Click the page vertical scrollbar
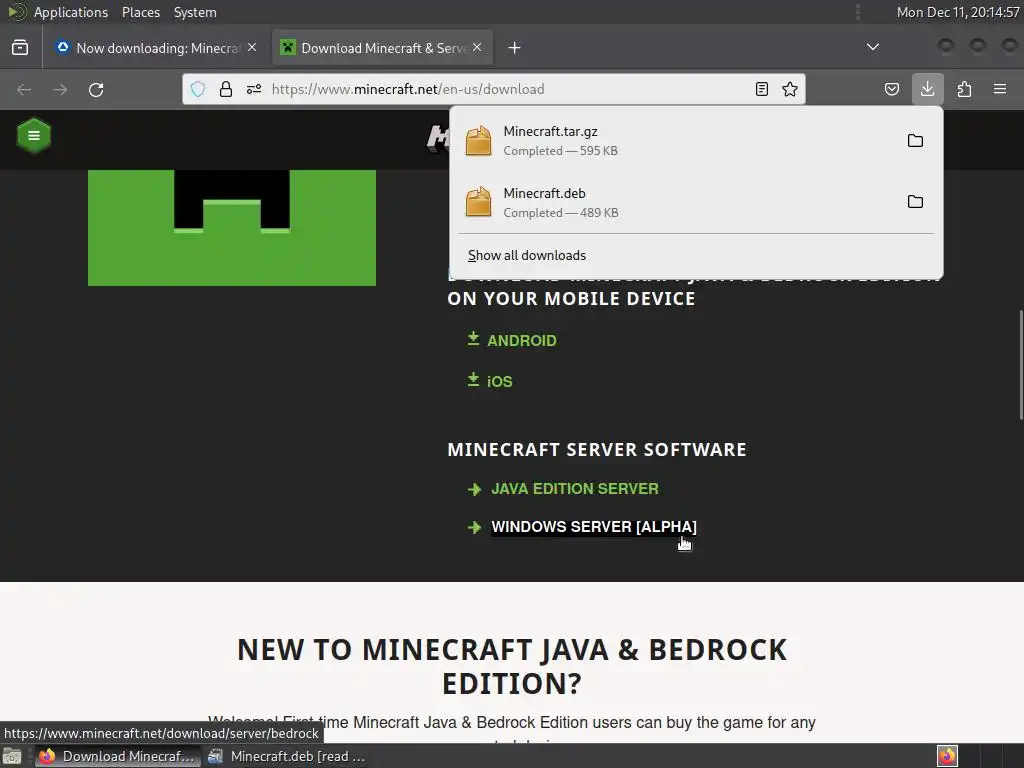Image resolution: width=1024 pixels, height=768 pixels. pyautogui.click(x=1020, y=366)
